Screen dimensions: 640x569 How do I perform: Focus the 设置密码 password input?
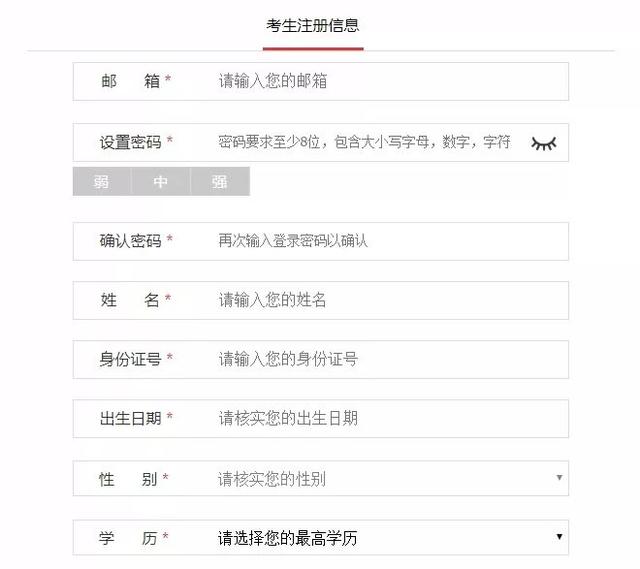(320, 142)
